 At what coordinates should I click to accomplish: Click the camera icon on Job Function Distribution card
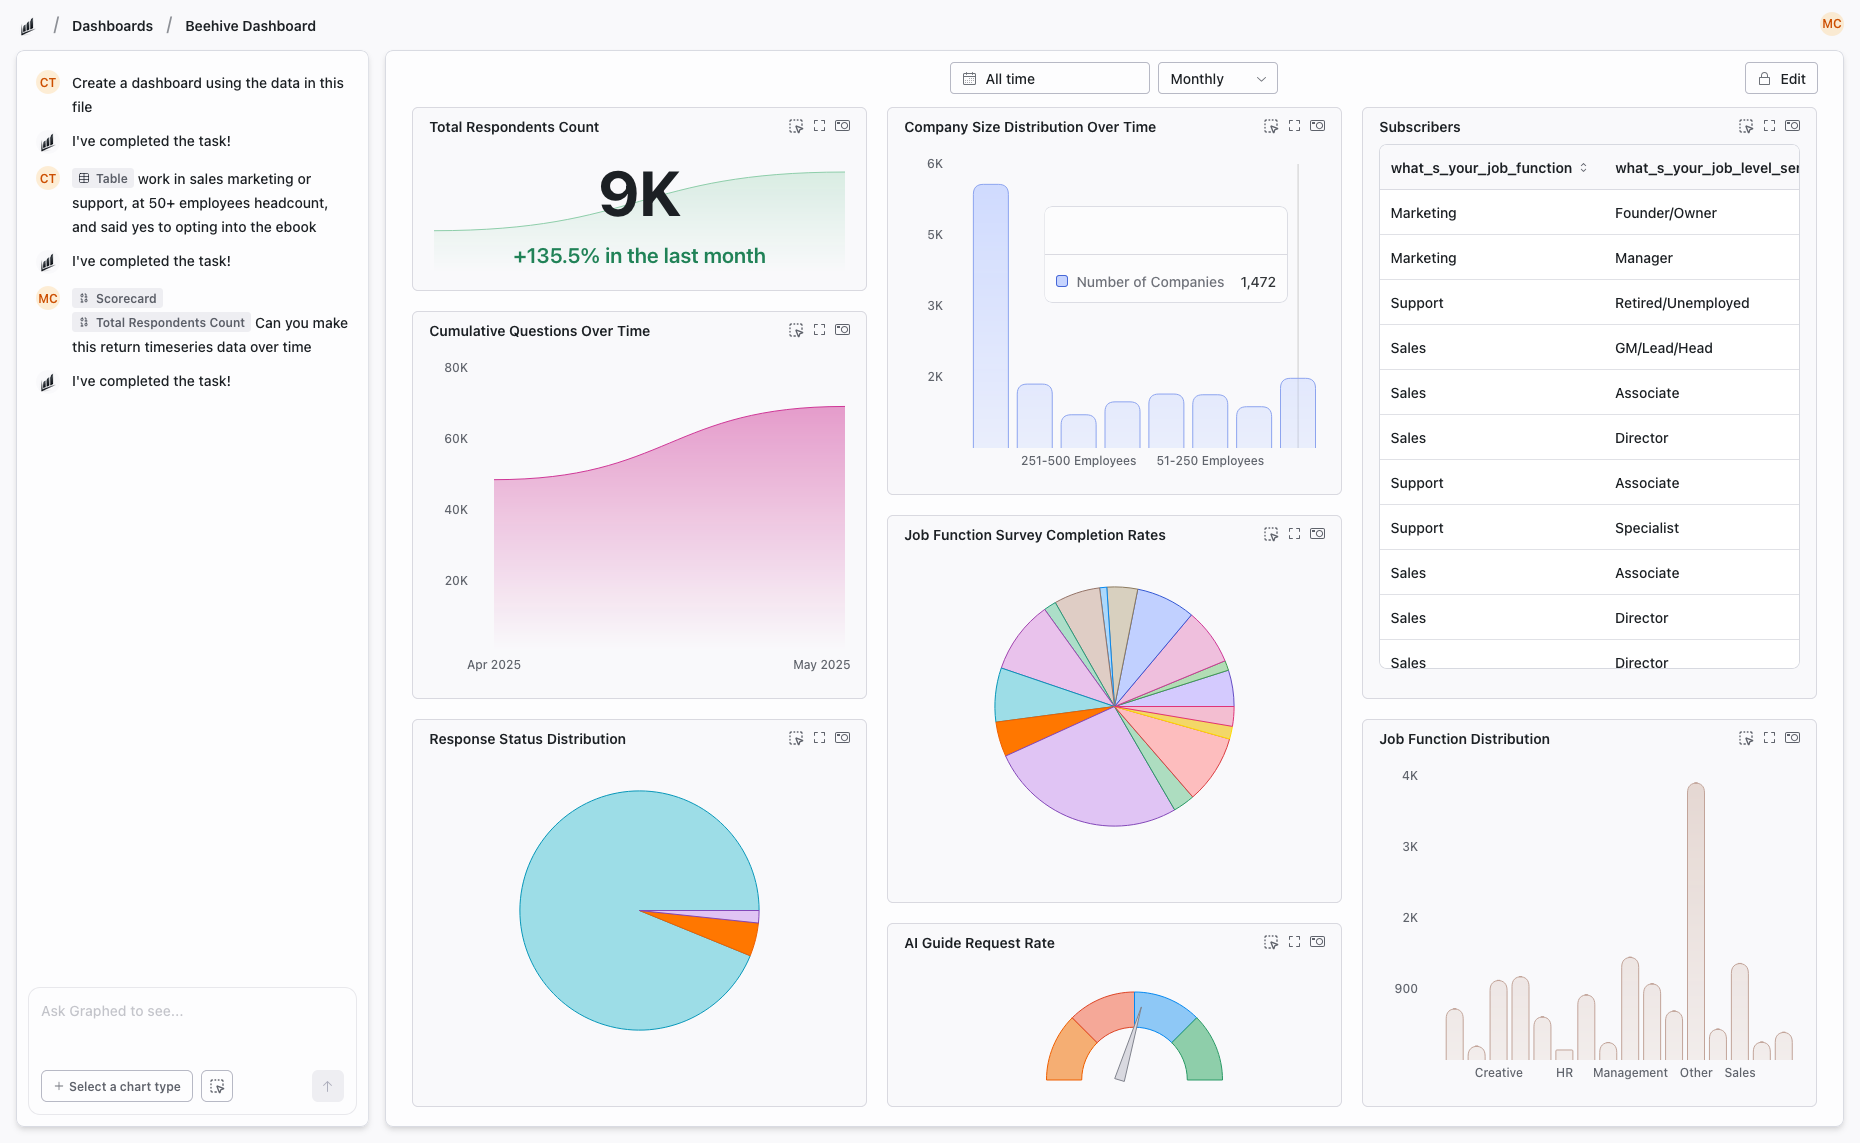1793,738
